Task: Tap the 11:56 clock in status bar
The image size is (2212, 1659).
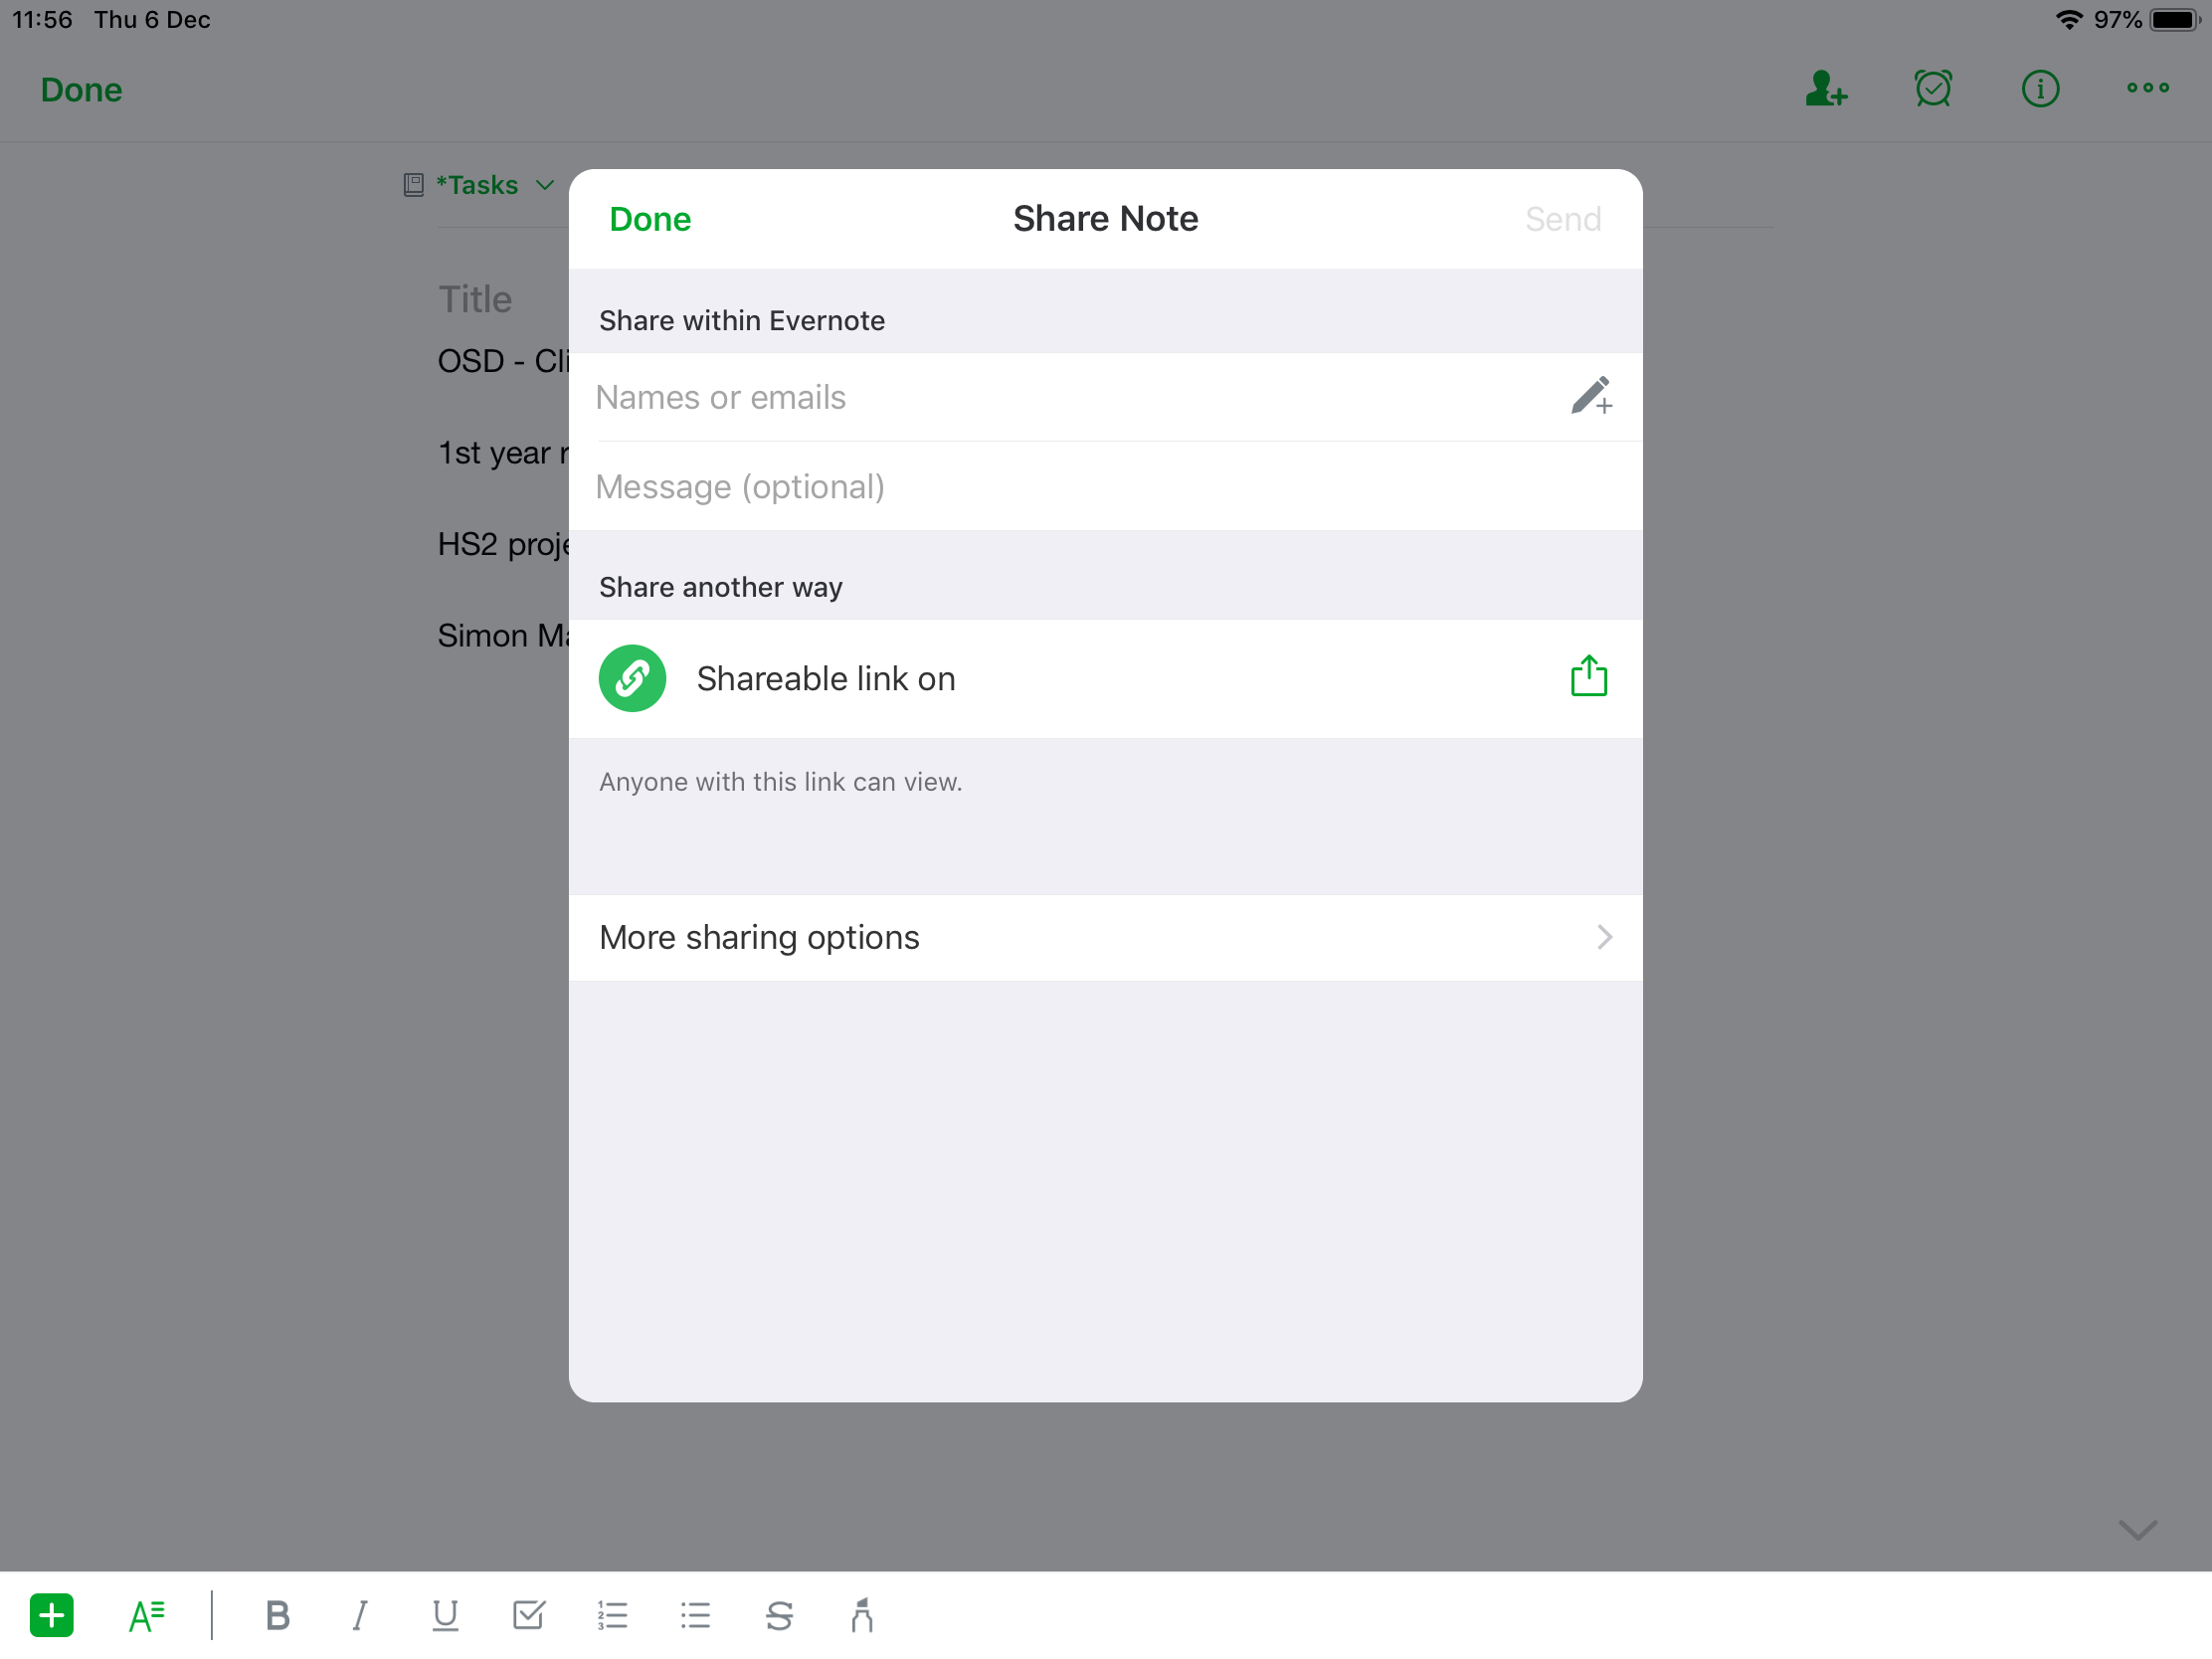Action: click(x=42, y=20)
